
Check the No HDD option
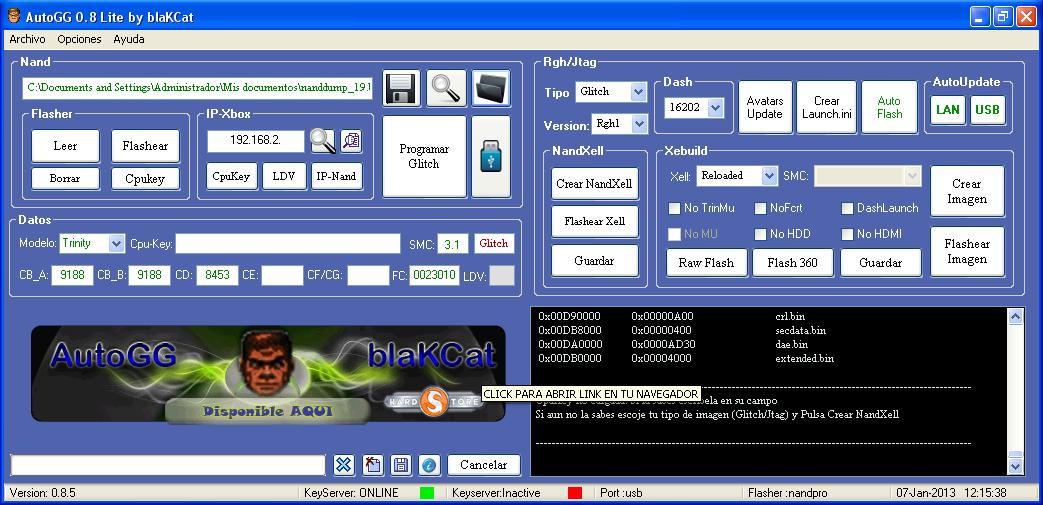[x=761, y=234]
